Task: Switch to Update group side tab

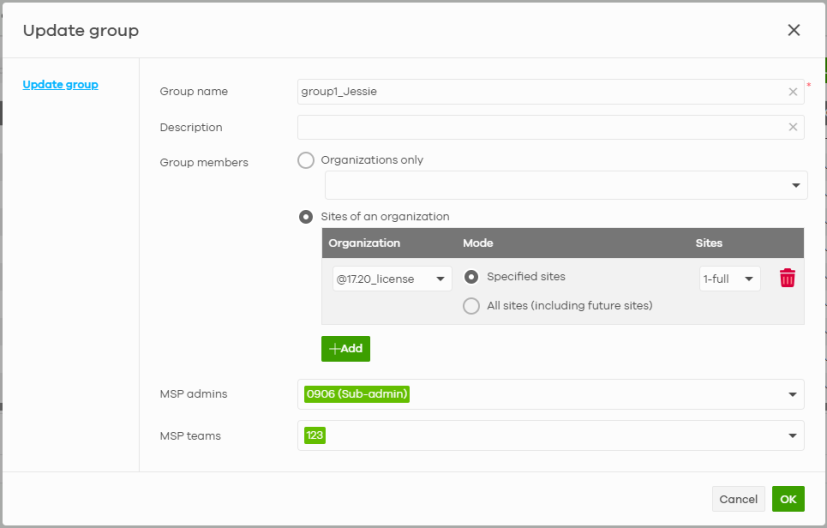Action: click(x=60, y=85)
